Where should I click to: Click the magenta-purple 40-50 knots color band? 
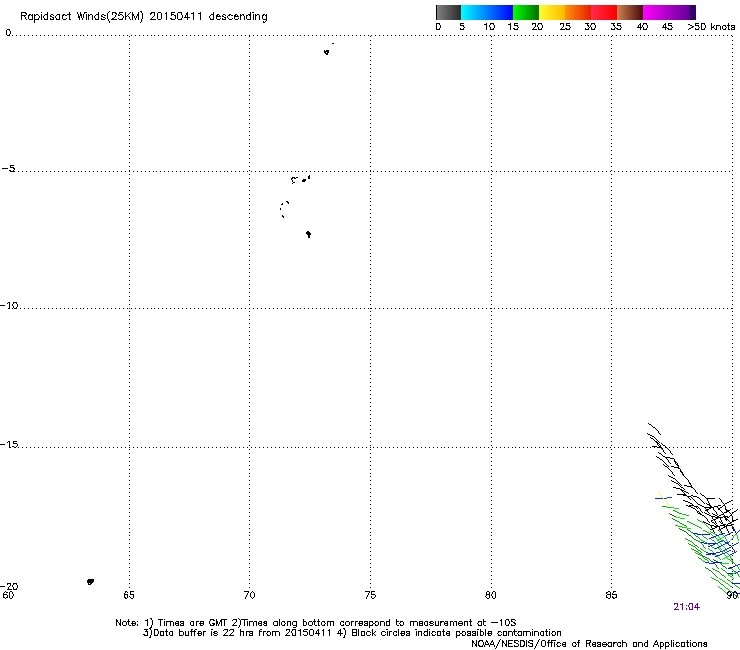point(669,12)
